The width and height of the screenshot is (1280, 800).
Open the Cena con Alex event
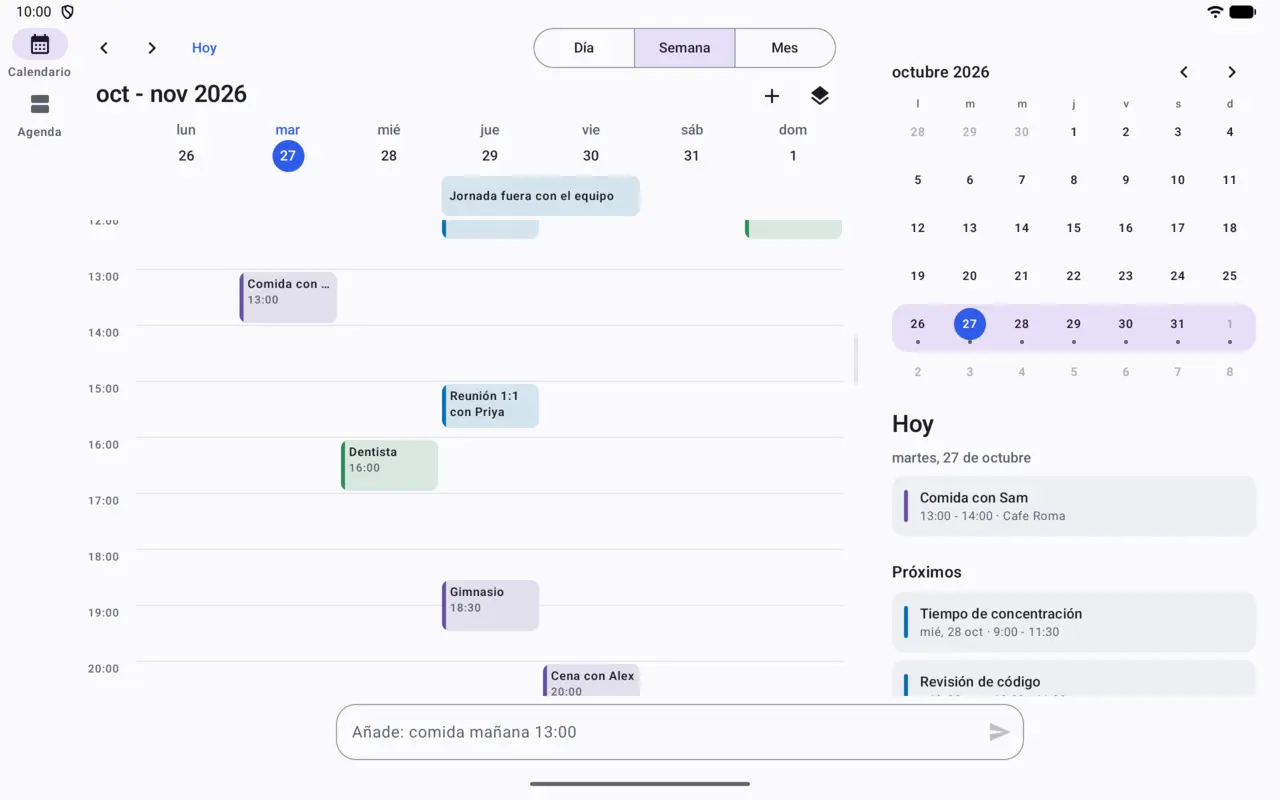(x=591, y=681)
